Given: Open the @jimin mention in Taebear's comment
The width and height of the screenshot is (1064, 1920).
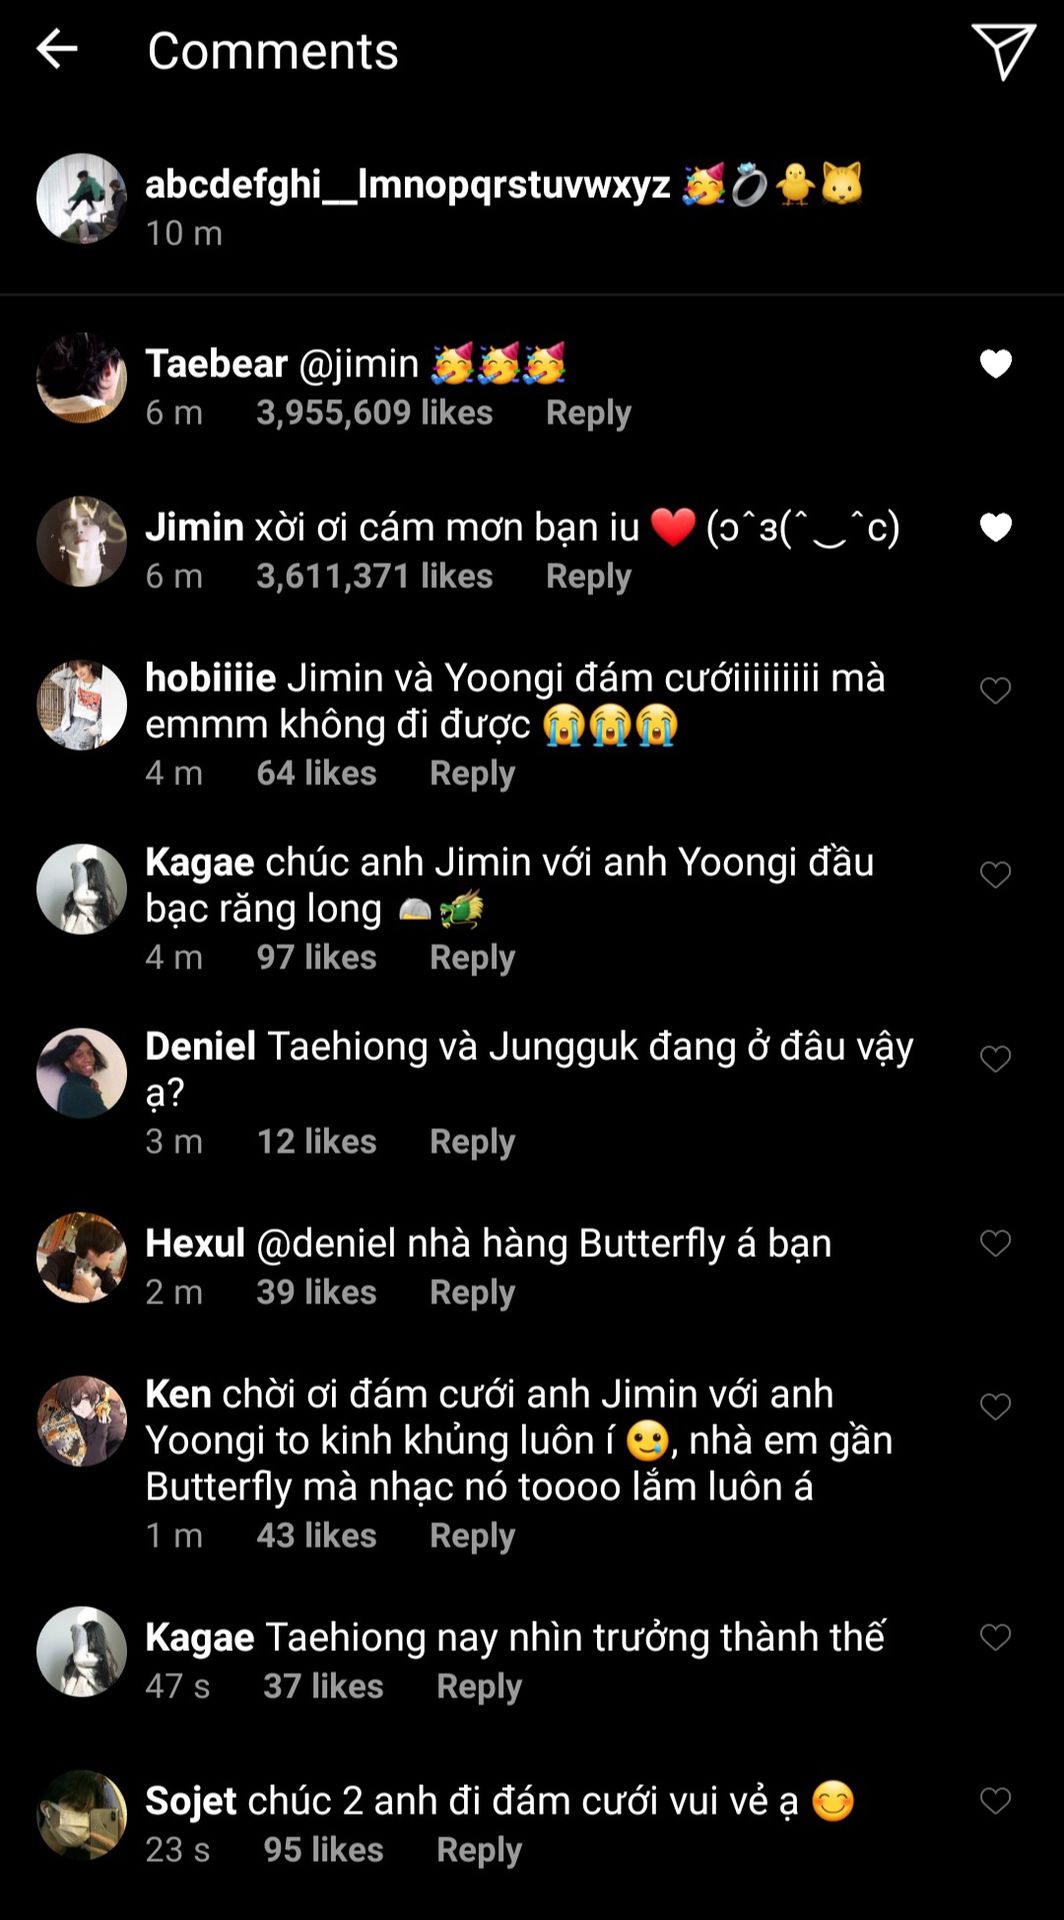Looking at the screenshot, I should coord(358,364).
